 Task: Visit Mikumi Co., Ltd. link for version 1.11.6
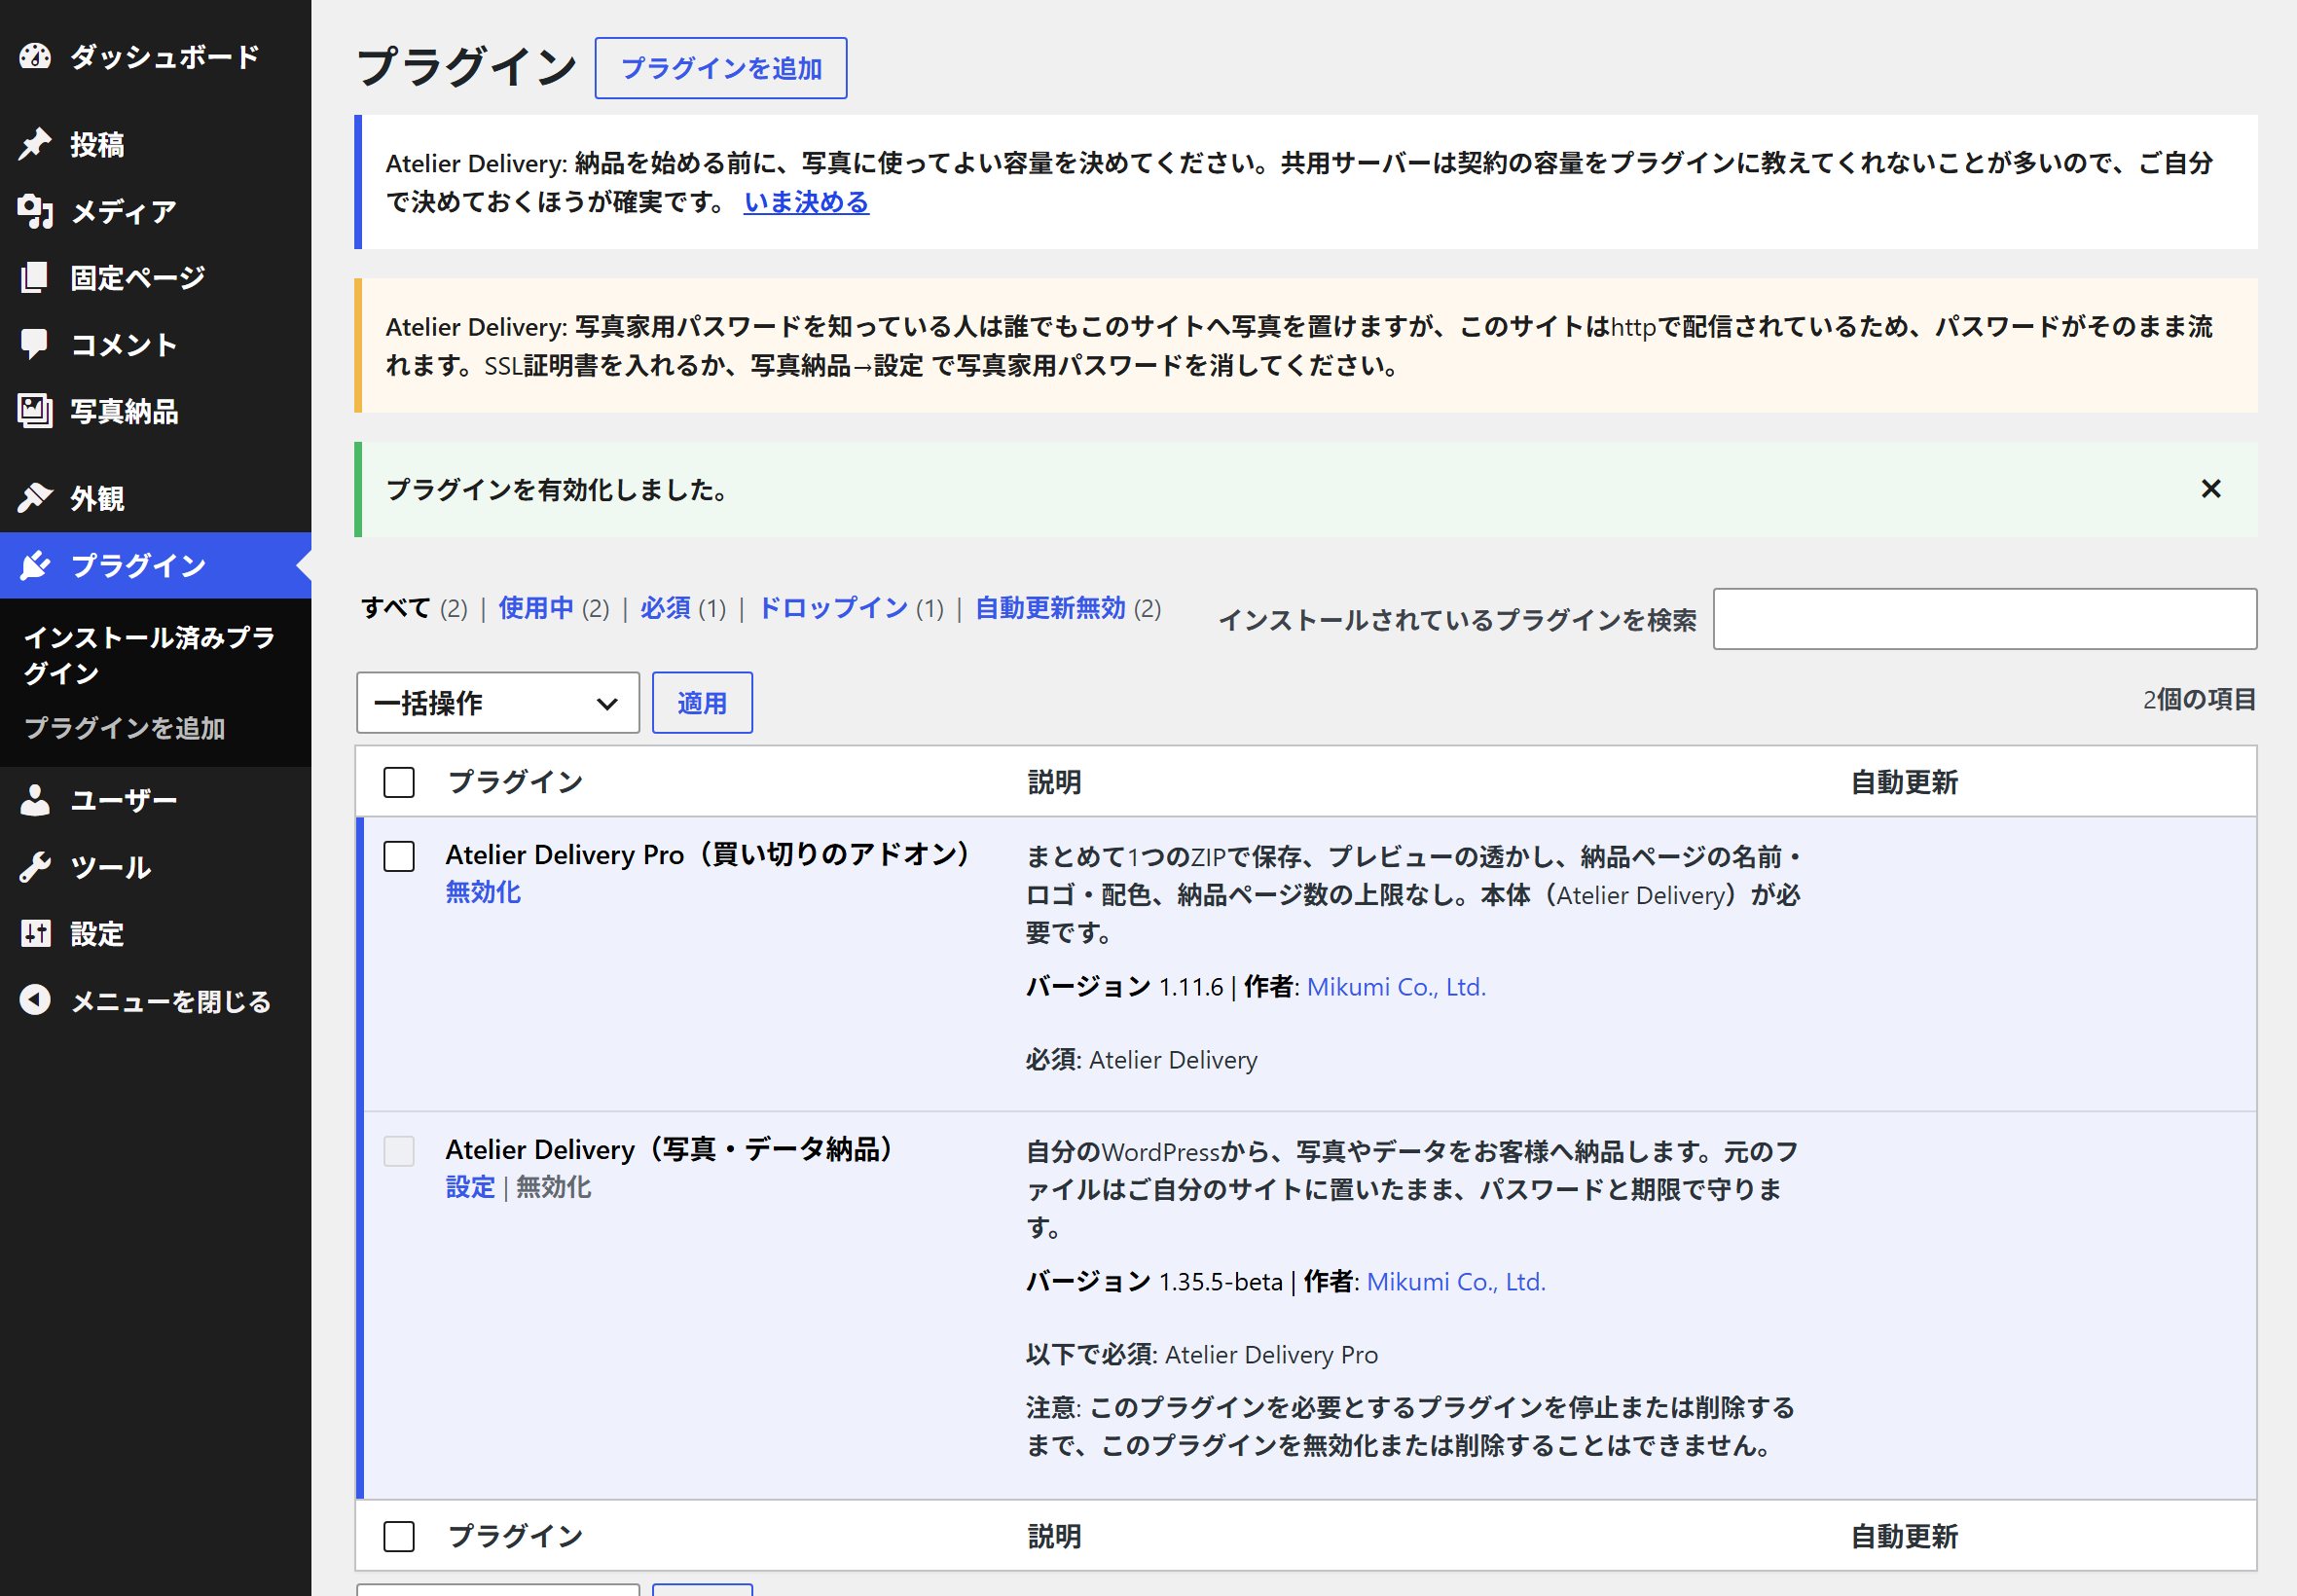(1396, 987)
